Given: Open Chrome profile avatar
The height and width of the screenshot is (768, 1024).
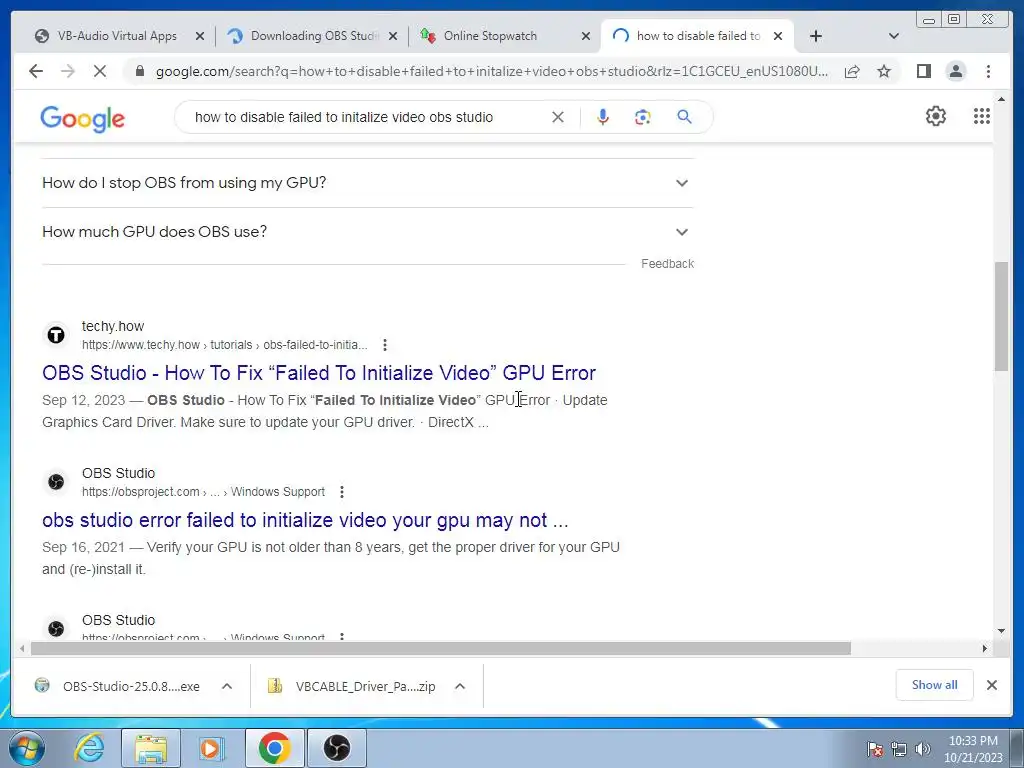Looking at the screenshot, I should [x=956, y=71].
